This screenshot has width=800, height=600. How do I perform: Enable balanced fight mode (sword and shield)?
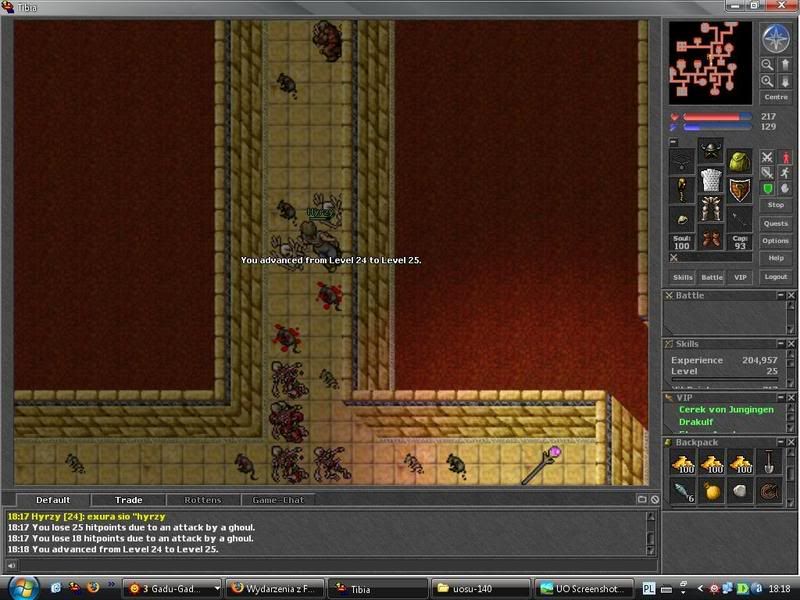click(x=767, y=173)
